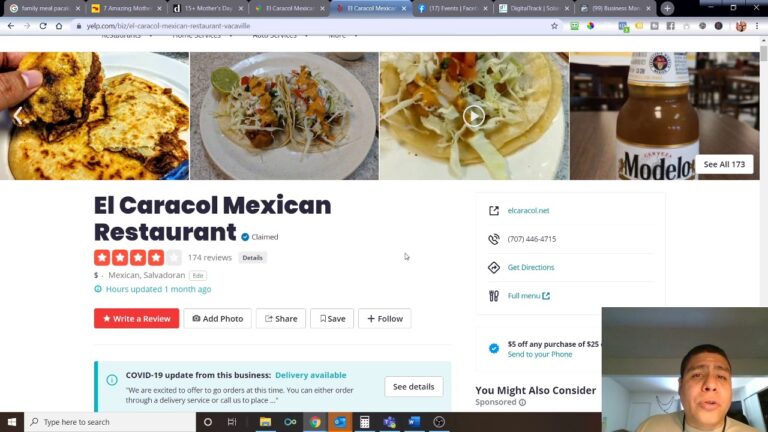
Task: Open Outlook from taskbar
Action: 340,422
